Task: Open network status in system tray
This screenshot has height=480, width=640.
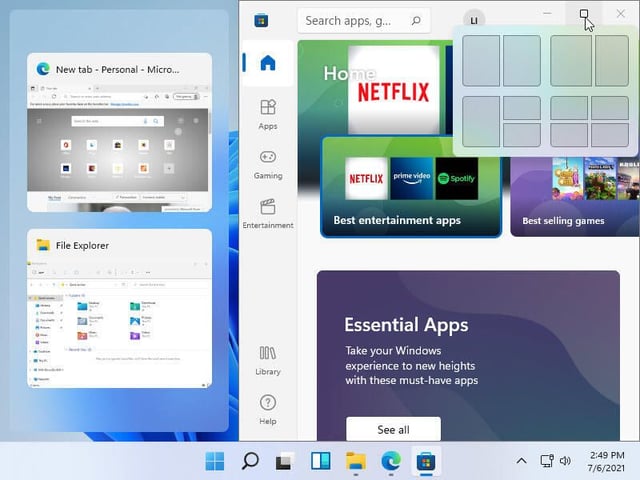Action: 547,461
